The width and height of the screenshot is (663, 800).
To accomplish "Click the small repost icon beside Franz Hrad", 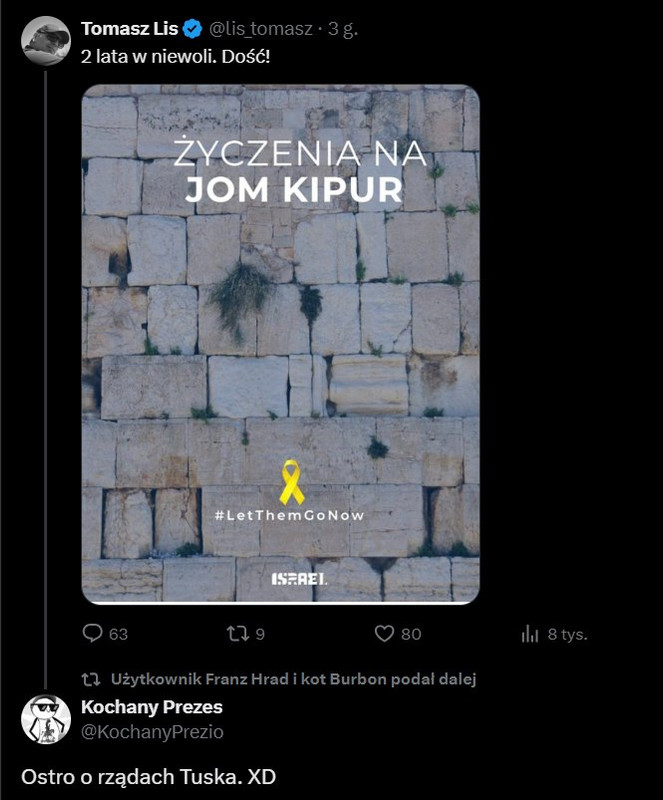I will [91, 679].
